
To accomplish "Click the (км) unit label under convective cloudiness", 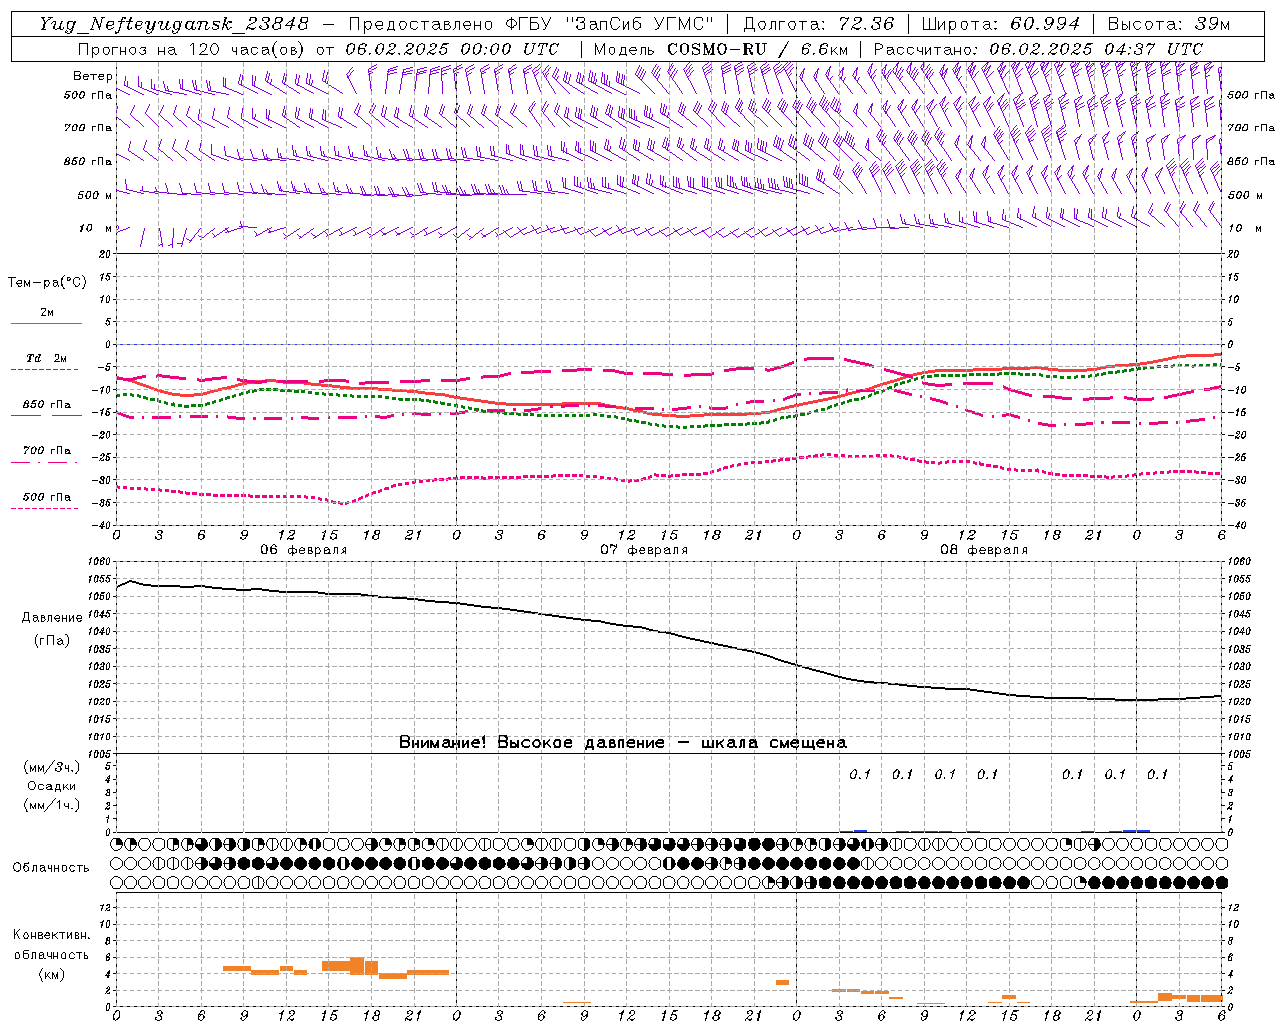I will 51,974.
